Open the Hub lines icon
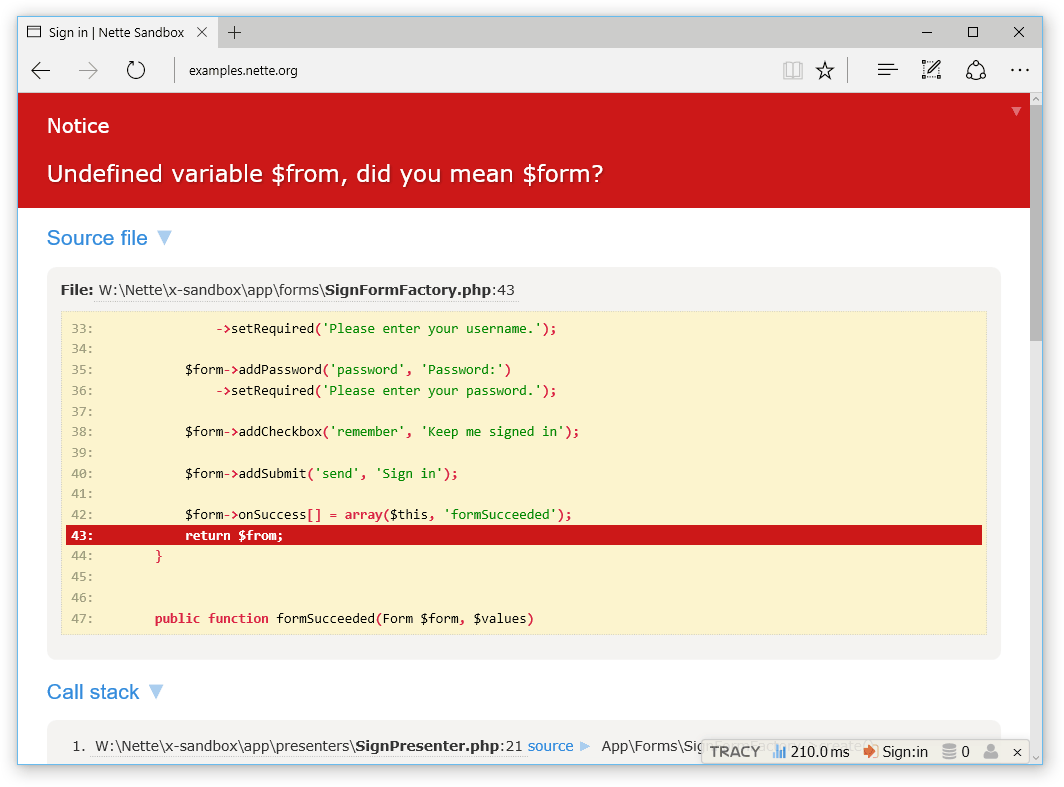 point(888,70)
